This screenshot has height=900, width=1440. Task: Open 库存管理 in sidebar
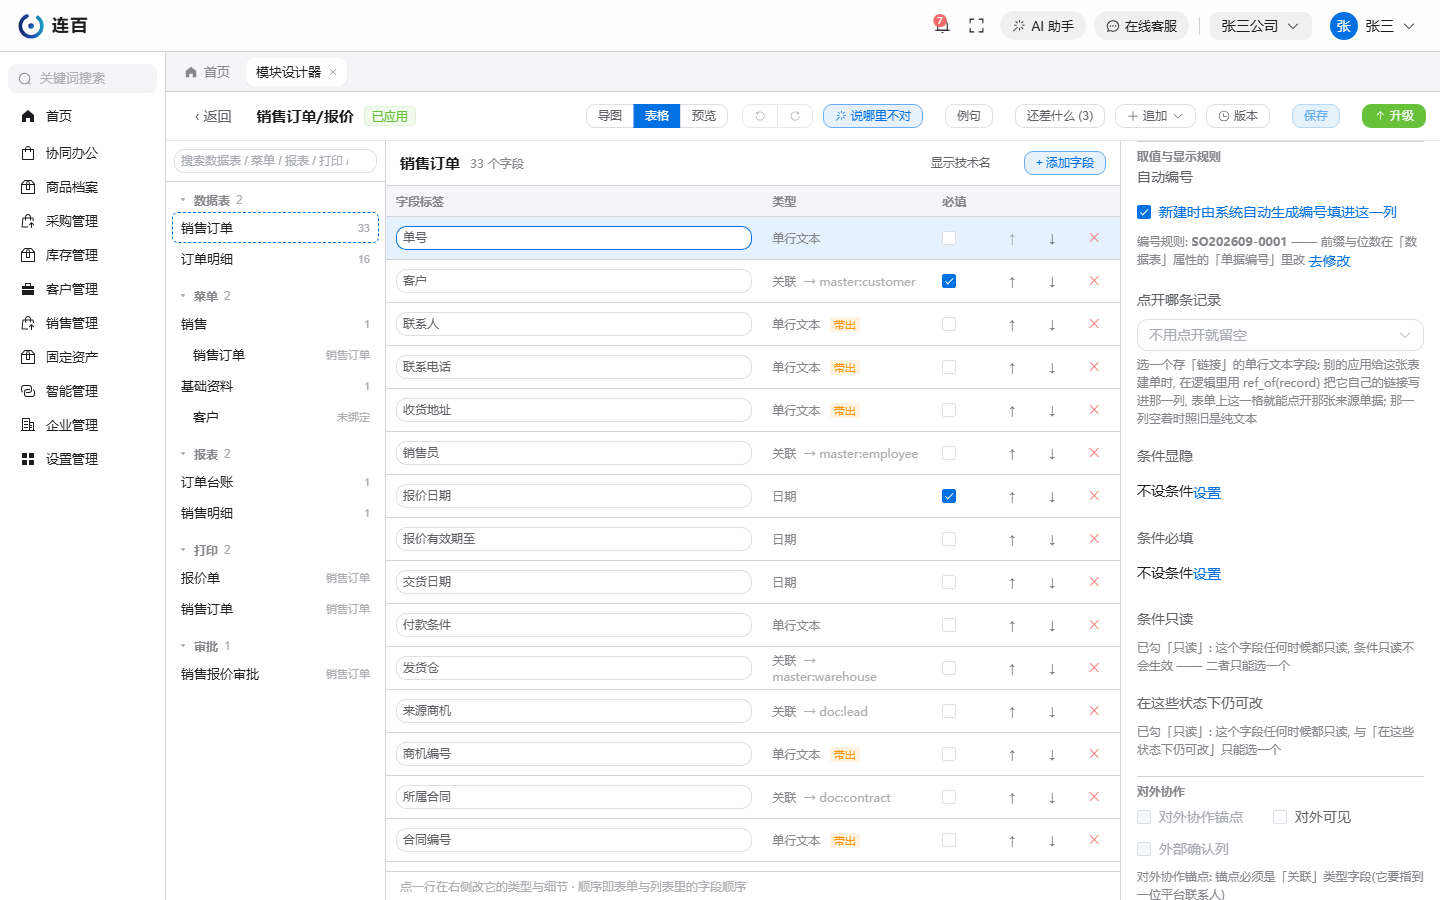point(84,255)
